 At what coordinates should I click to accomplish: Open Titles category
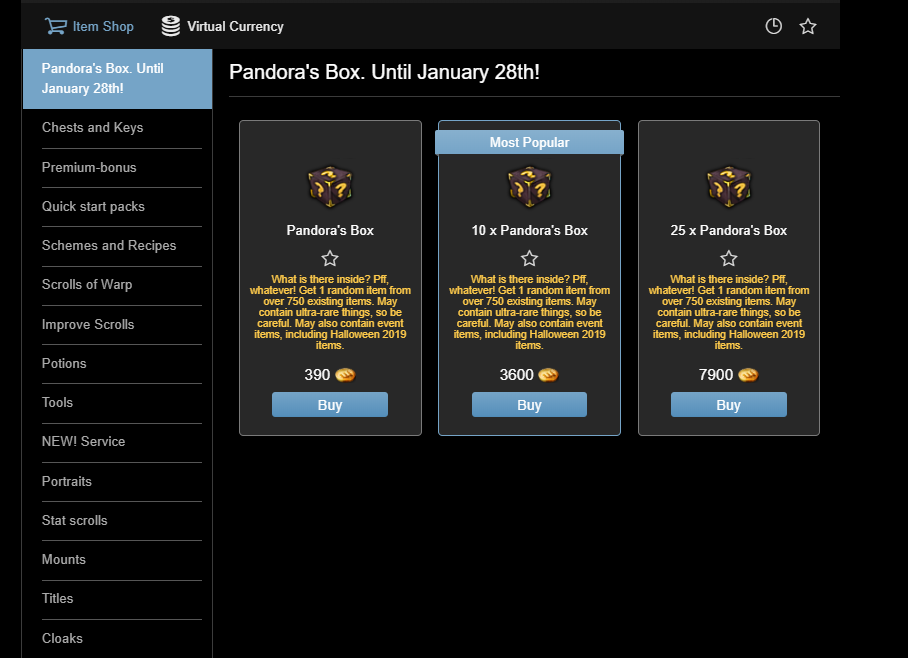pyautogui.click(x=122, y=599)
